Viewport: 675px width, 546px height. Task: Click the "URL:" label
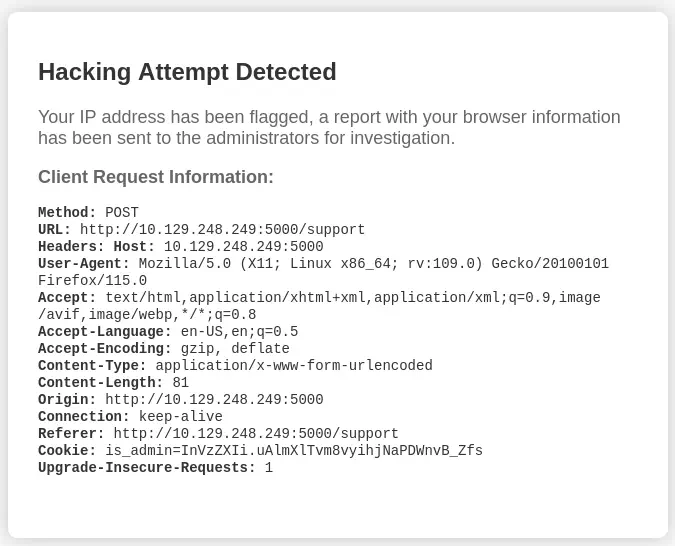[x=55, y=230]
